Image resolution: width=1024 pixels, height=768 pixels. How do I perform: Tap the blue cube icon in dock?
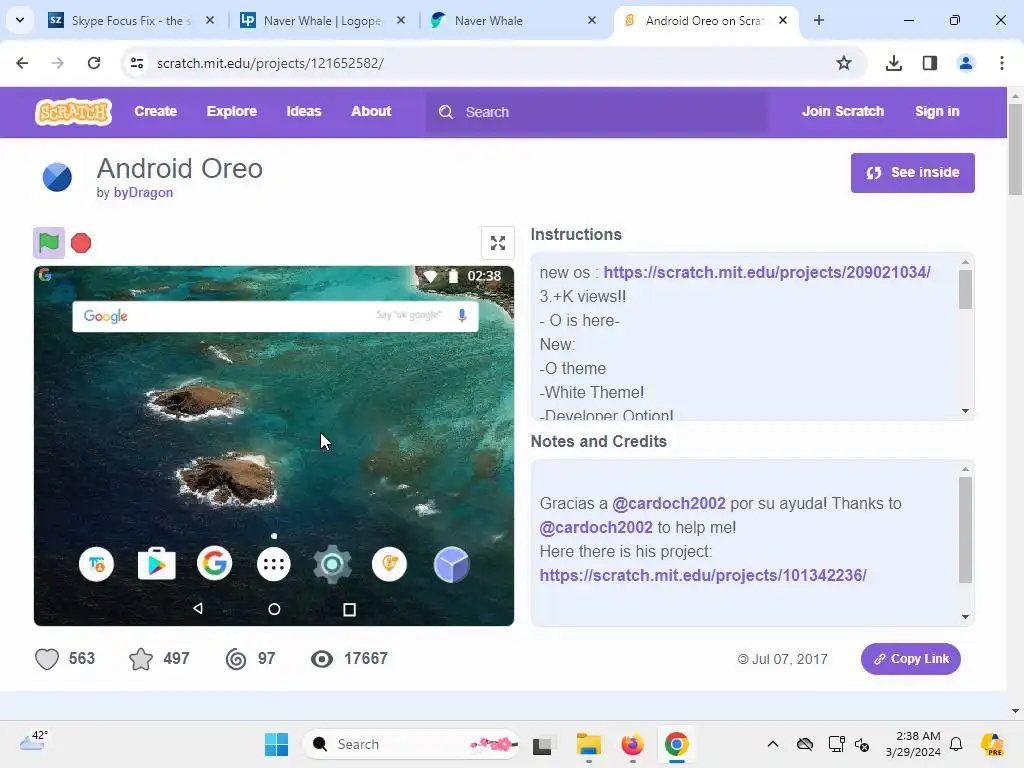tap(451, 564)
